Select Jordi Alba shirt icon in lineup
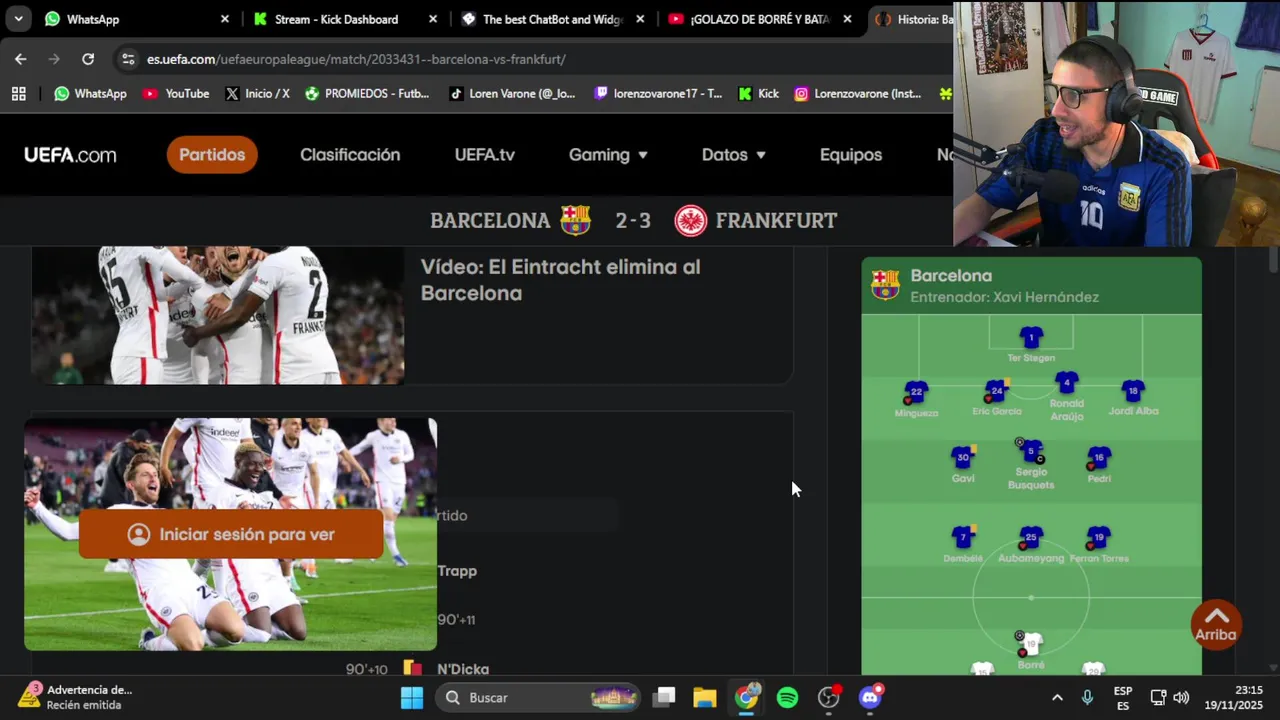Image resolution: width=1280 pixels, height=720 pixels. [1133, 391]
